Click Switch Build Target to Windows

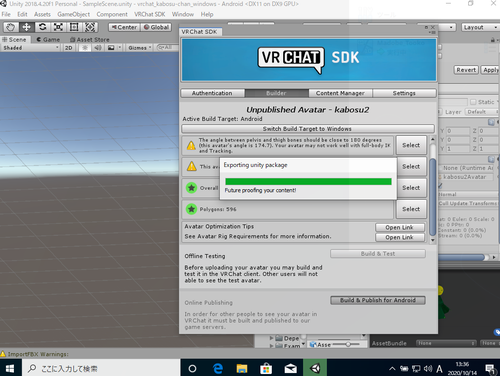pos(308,129)
